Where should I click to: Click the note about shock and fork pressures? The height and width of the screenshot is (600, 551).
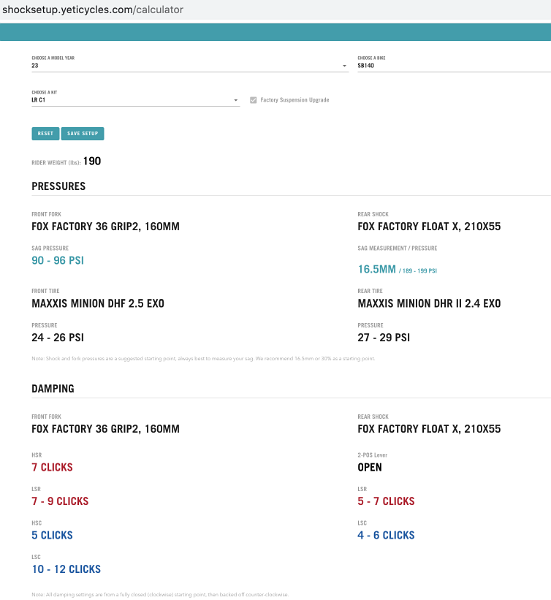(x=203, y=359)
